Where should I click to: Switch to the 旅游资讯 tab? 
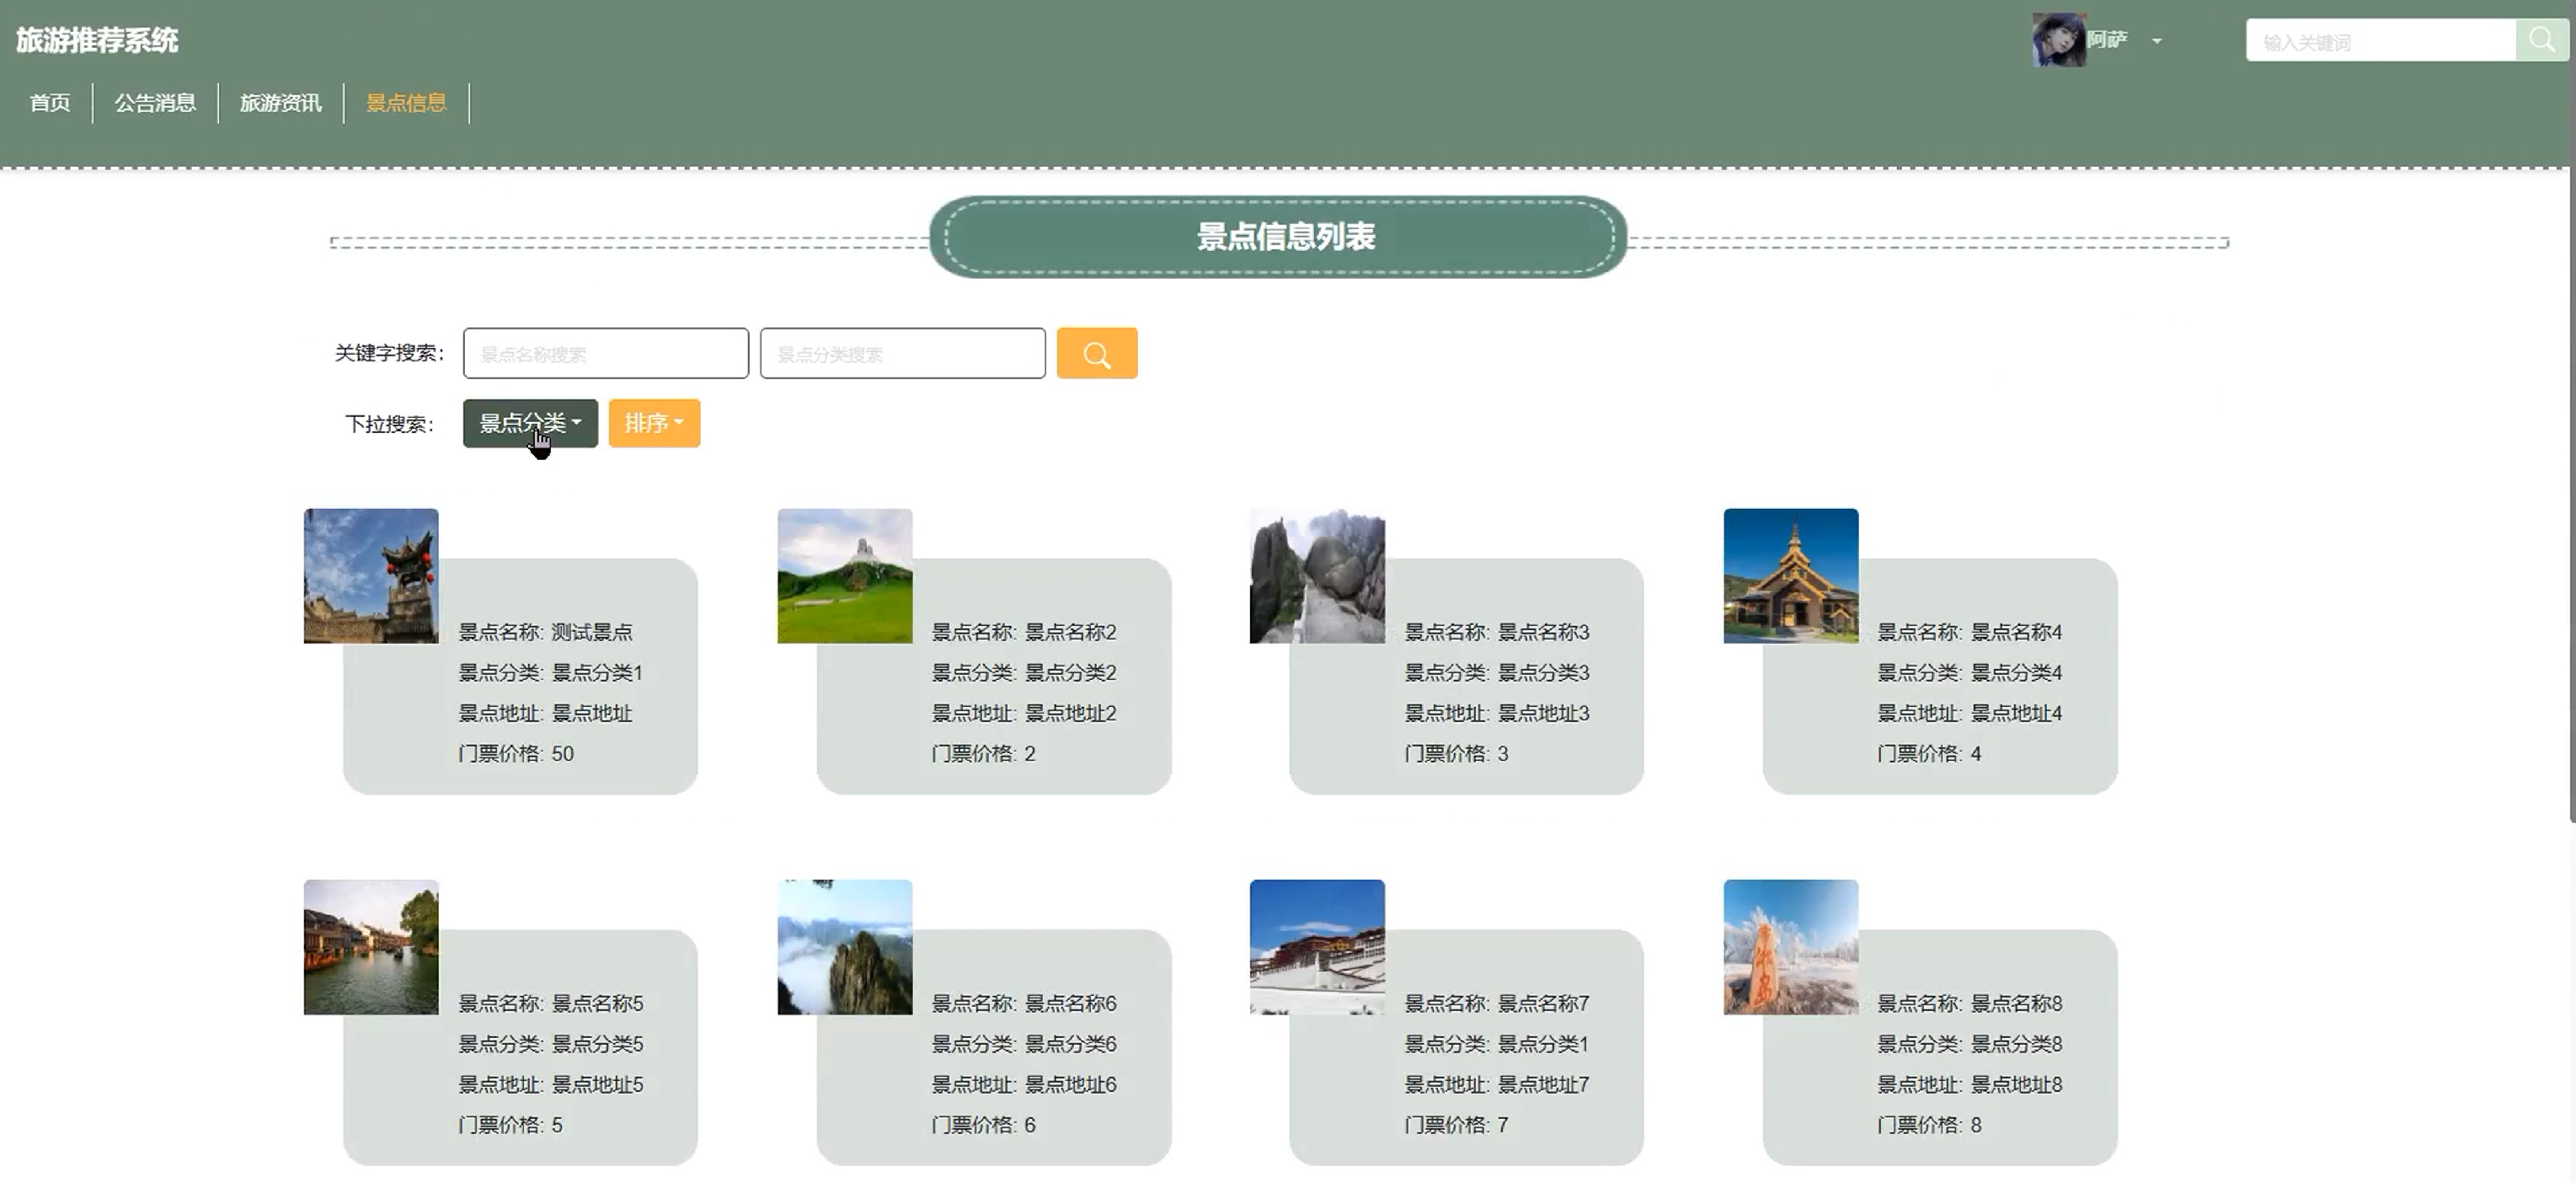[x=281, y=103]
